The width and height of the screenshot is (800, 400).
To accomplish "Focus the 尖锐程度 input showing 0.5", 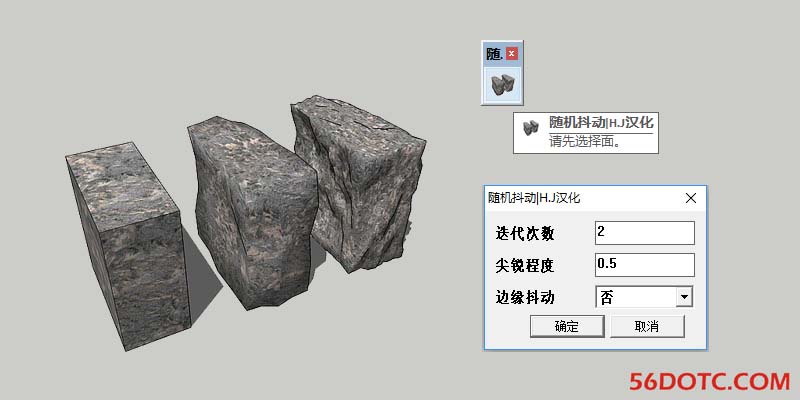I will 643,265.
